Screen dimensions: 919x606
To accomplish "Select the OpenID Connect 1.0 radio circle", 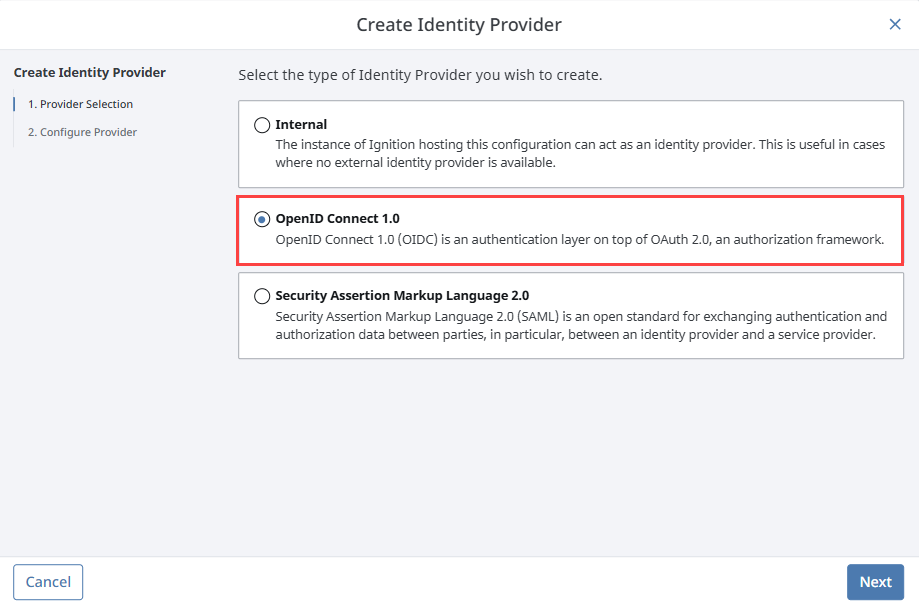I will (262, 219).
